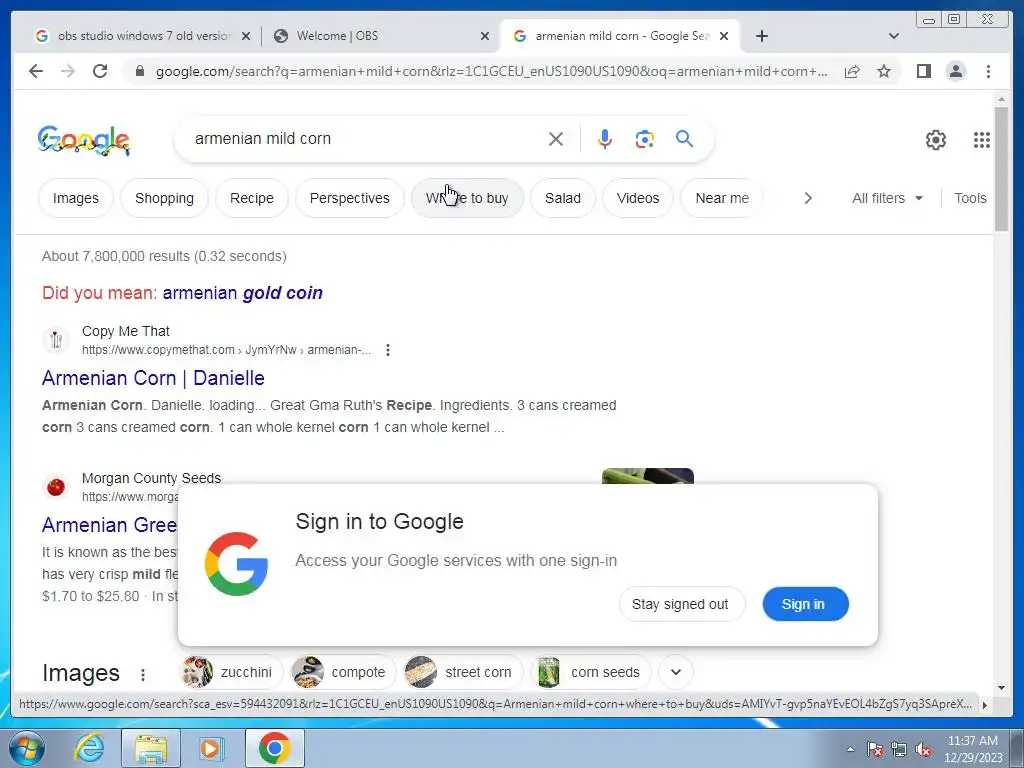Select the Shopping filter chip
The width and height of the screenshot is (1024, 768).
point(165,198)
